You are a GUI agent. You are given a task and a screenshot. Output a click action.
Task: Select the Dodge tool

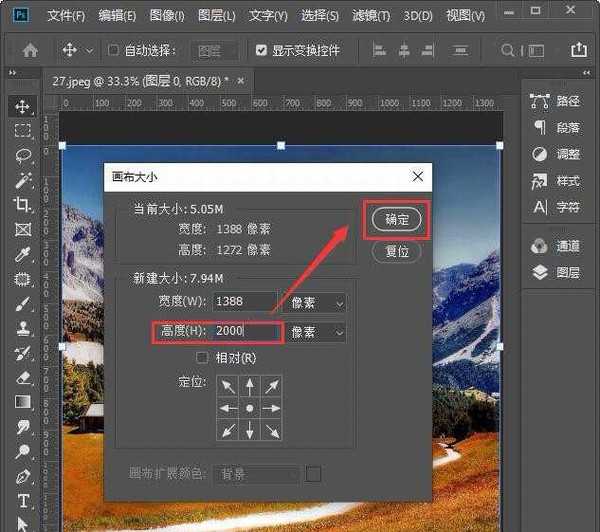[x=23, y=451]
